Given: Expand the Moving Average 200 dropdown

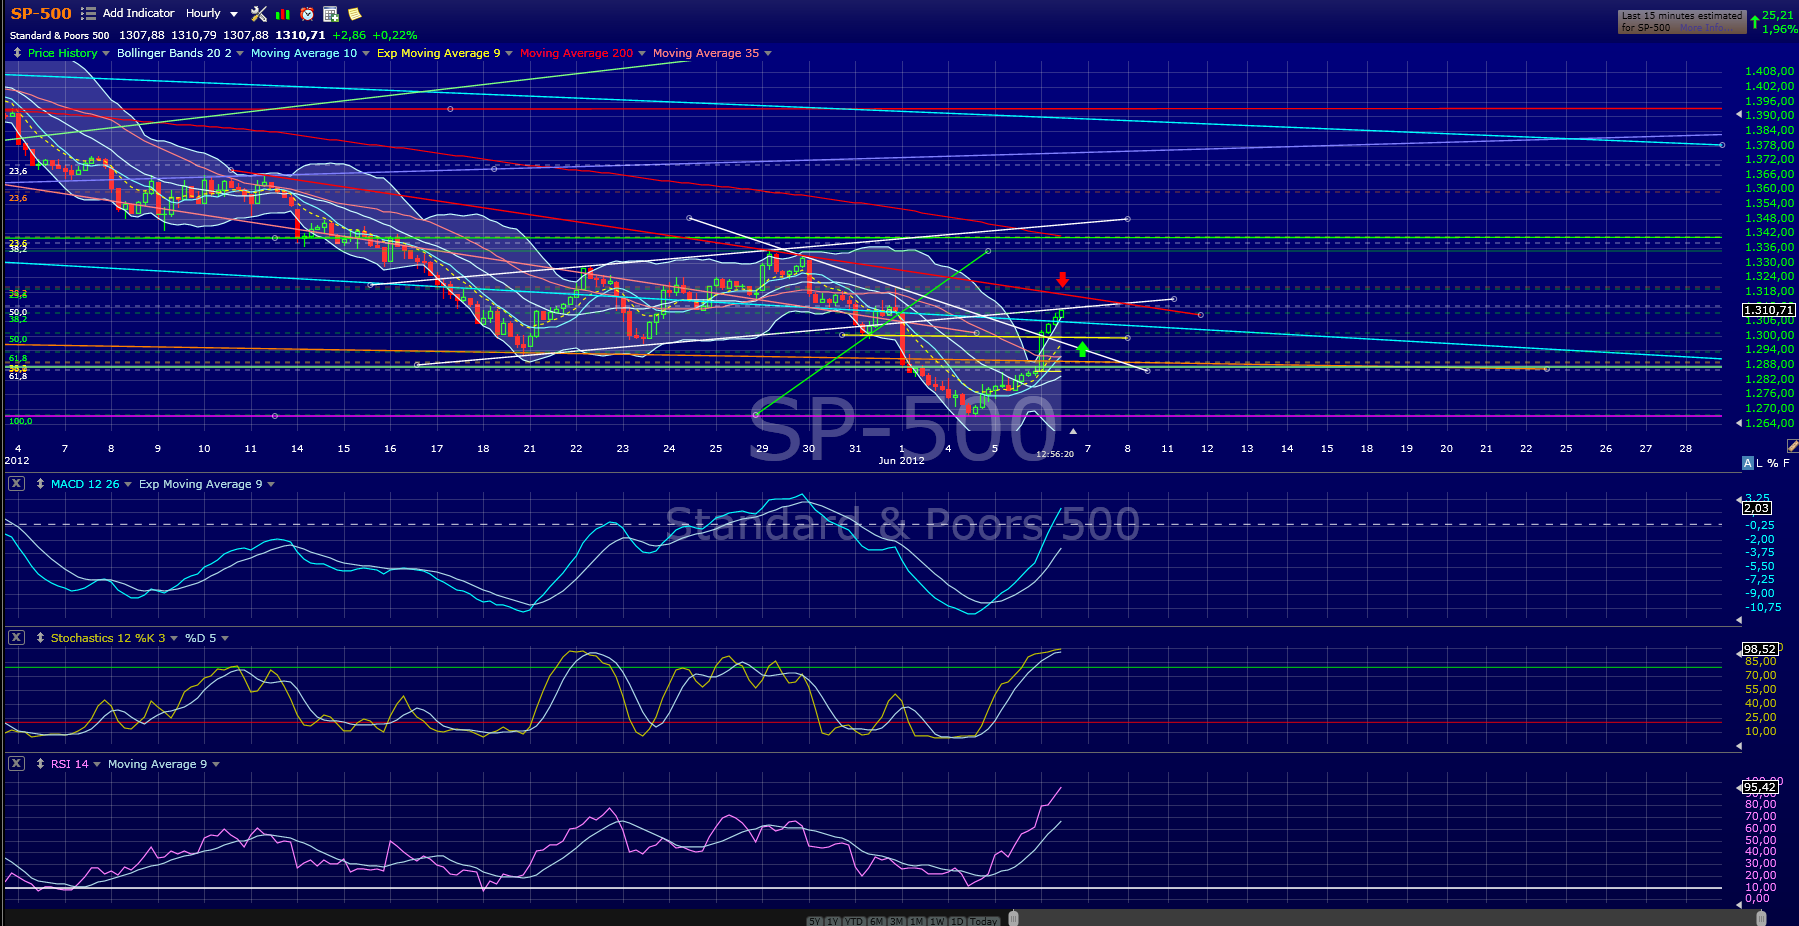Looking at the screenshot, I should pyautogui.click(x=642, y=54).
